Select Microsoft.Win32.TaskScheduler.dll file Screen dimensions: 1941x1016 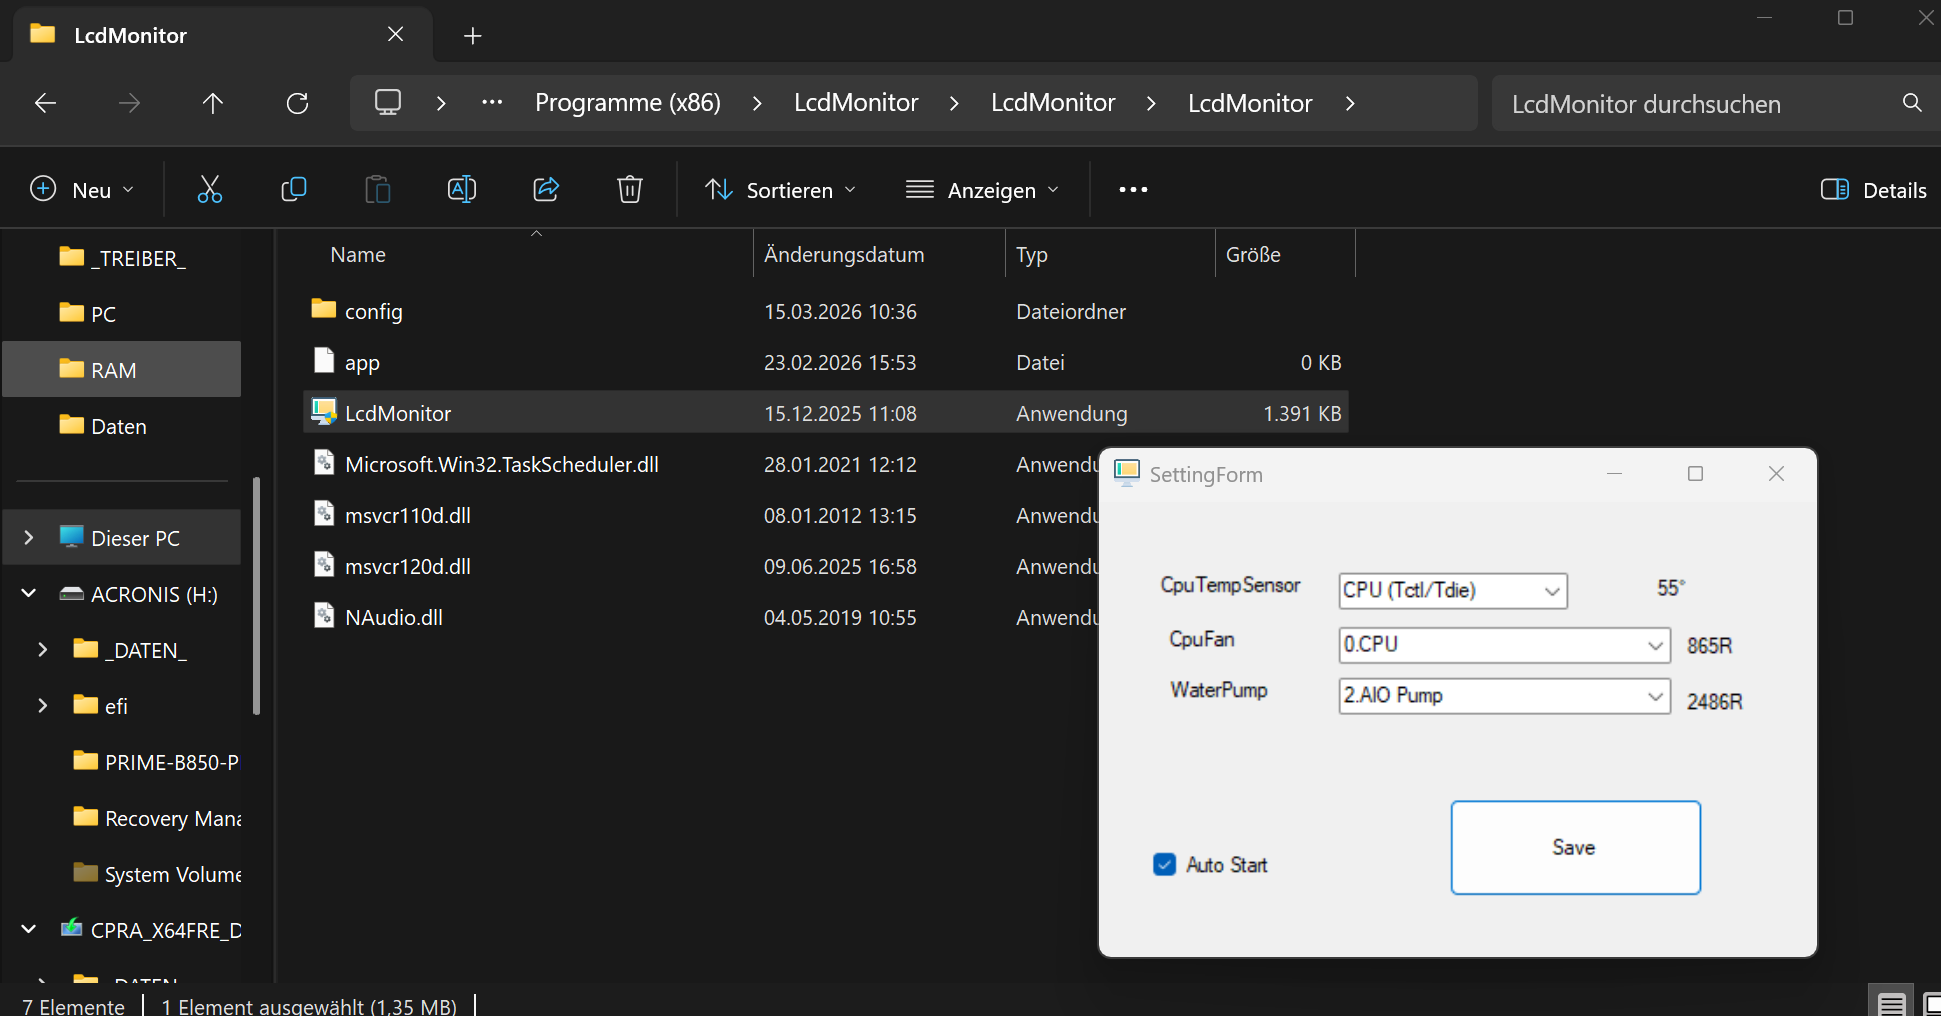click(x=701, y=464)
